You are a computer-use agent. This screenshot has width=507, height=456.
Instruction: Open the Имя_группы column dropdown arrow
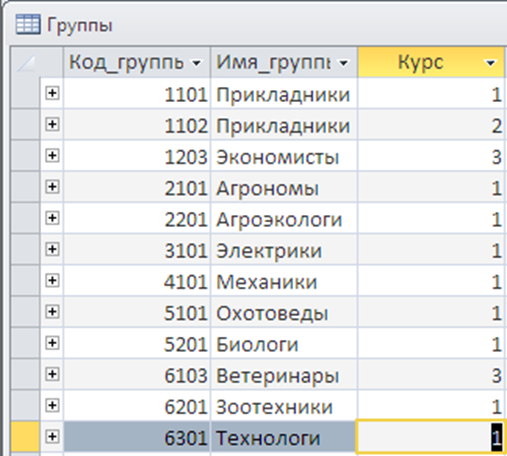pos(343,63)
